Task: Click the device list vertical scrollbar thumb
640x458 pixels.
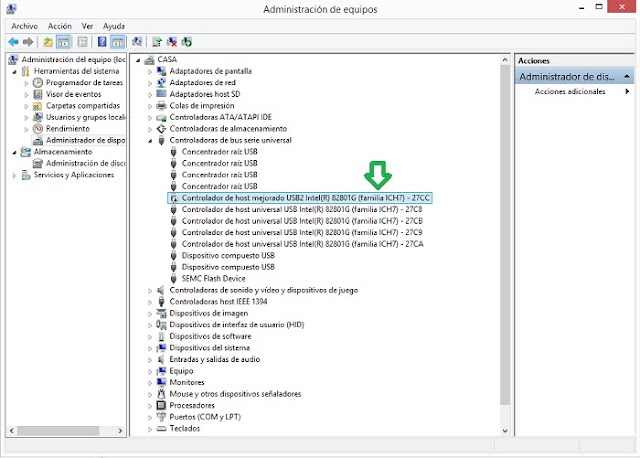Action: [x=505, y=234]
